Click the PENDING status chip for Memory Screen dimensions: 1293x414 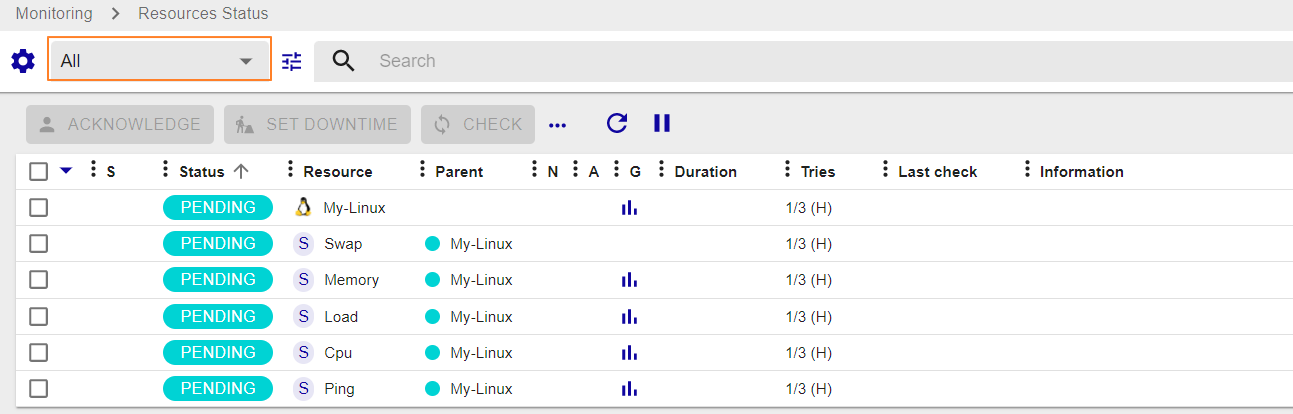pyautogui.click(x=218, y=280)
